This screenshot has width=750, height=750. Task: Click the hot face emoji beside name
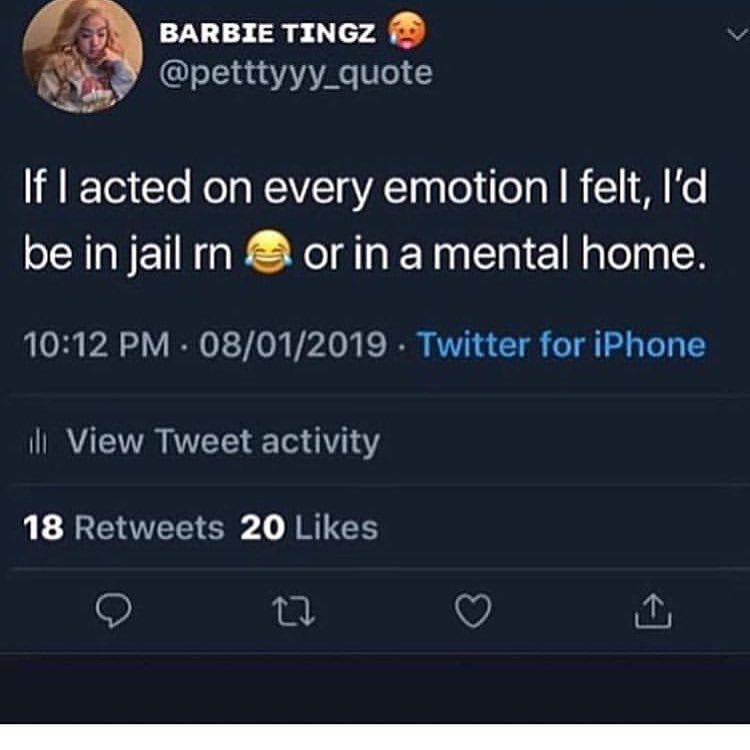click(x=406, y=31)
